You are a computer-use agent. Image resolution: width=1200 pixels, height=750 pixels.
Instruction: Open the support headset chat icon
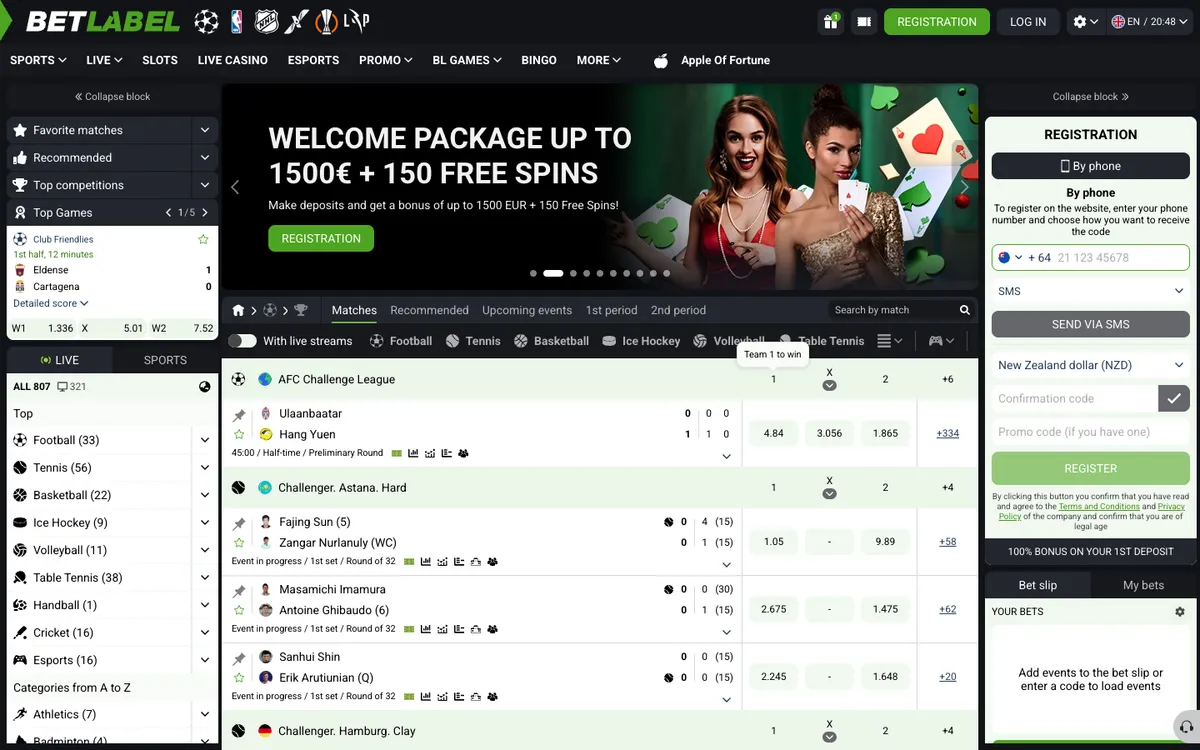1186,727
